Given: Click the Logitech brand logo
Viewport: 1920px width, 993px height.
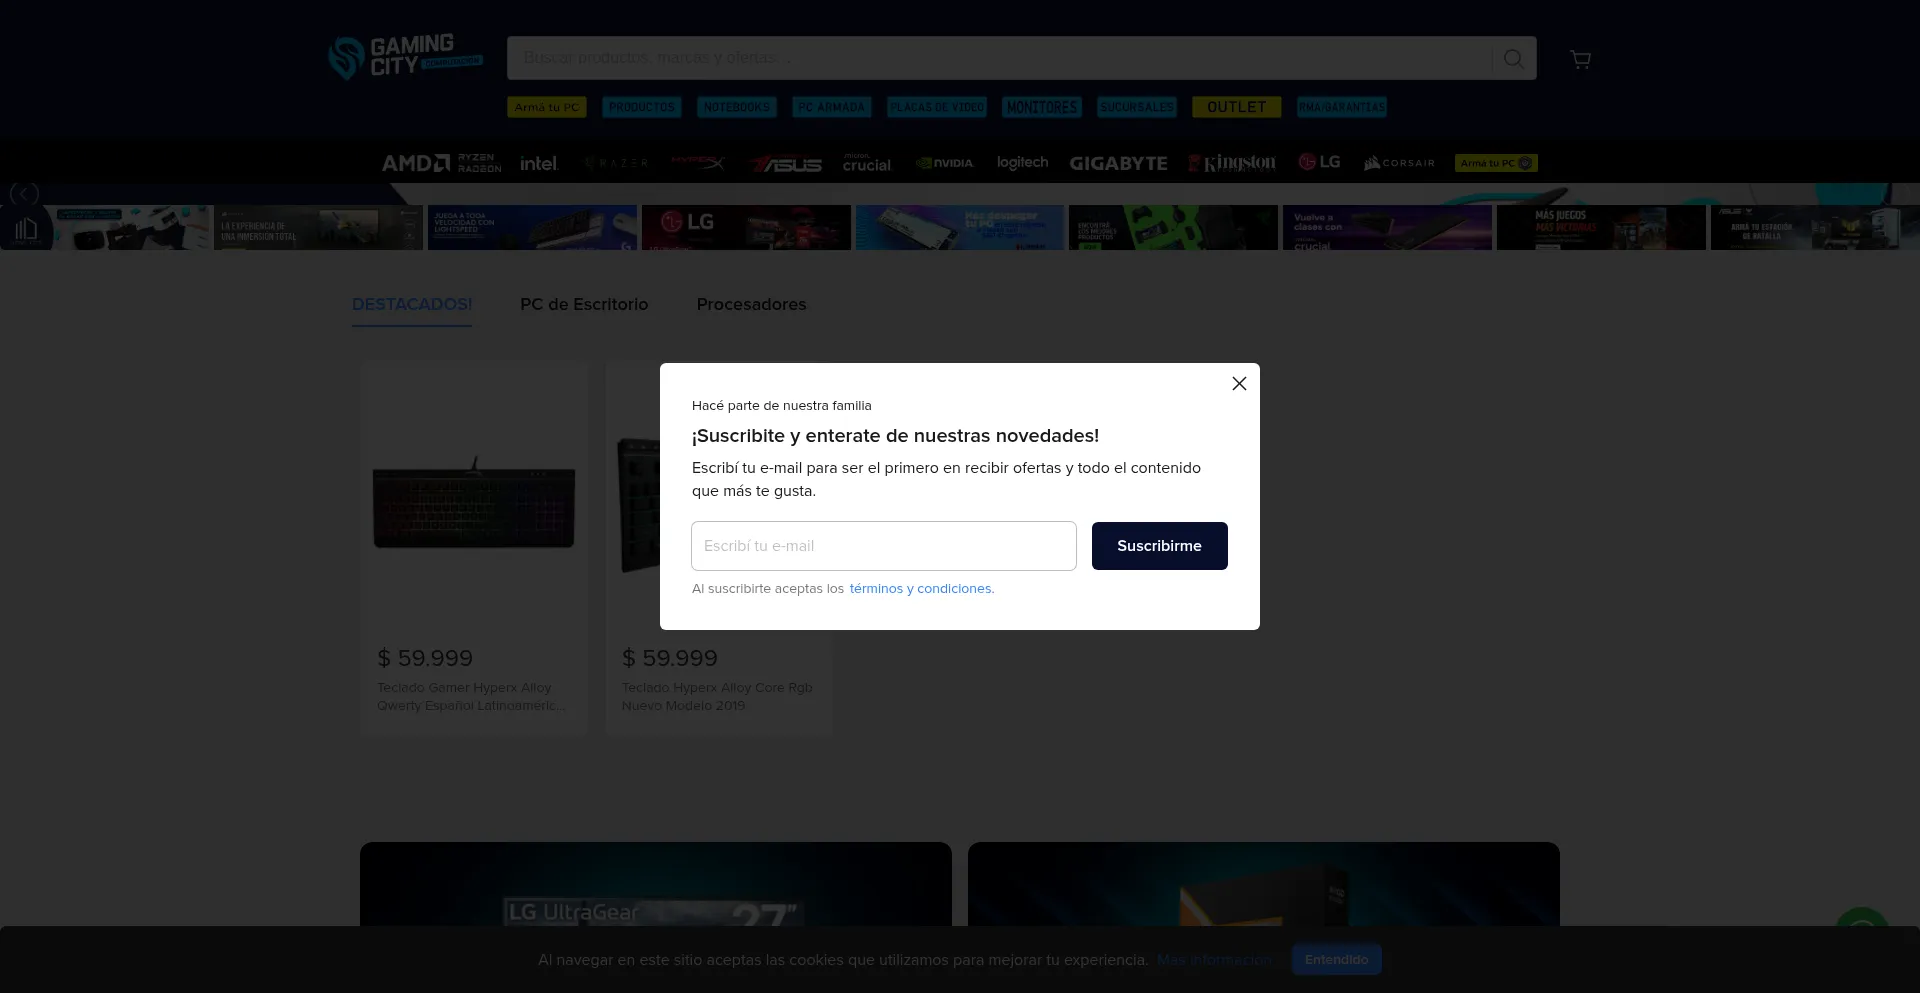Looking at the screenshot, I should coord(1022,163).
